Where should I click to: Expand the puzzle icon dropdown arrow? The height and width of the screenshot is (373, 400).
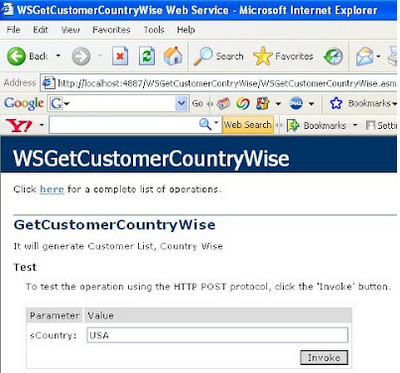(278, 104)
